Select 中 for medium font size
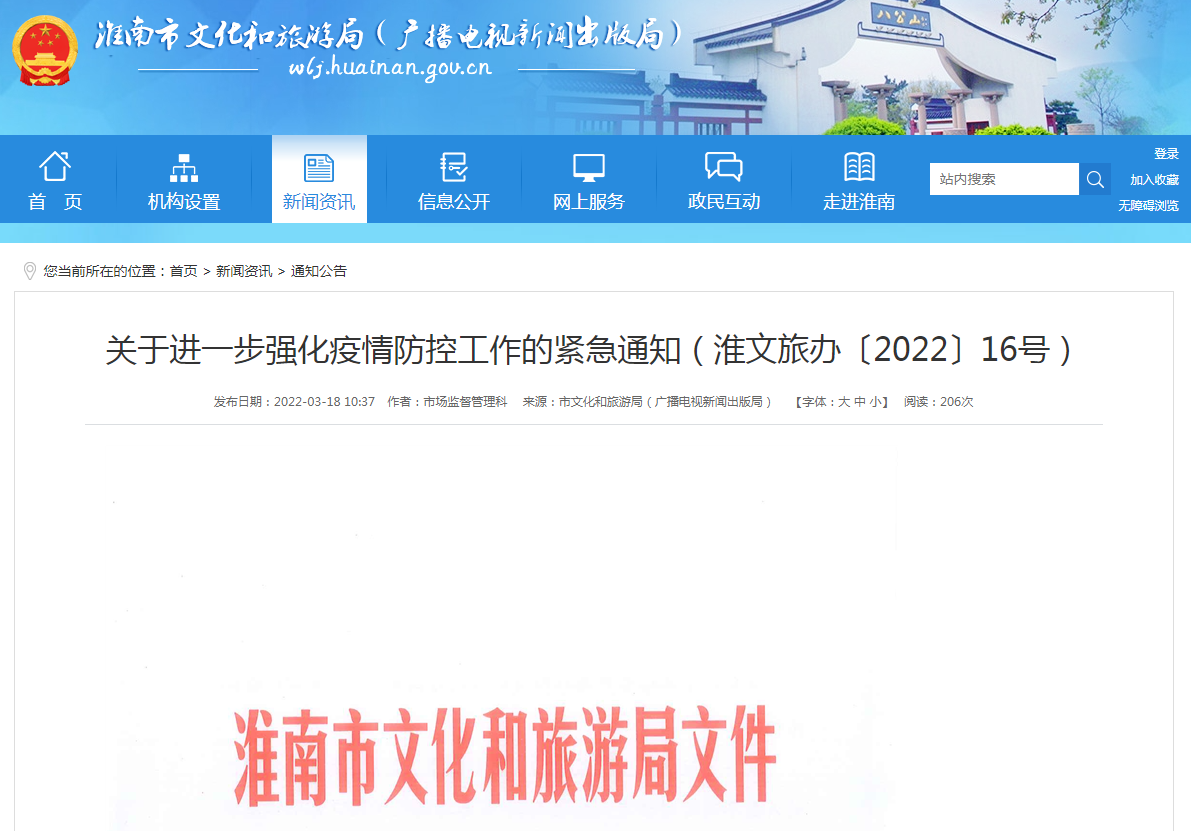 857,403
